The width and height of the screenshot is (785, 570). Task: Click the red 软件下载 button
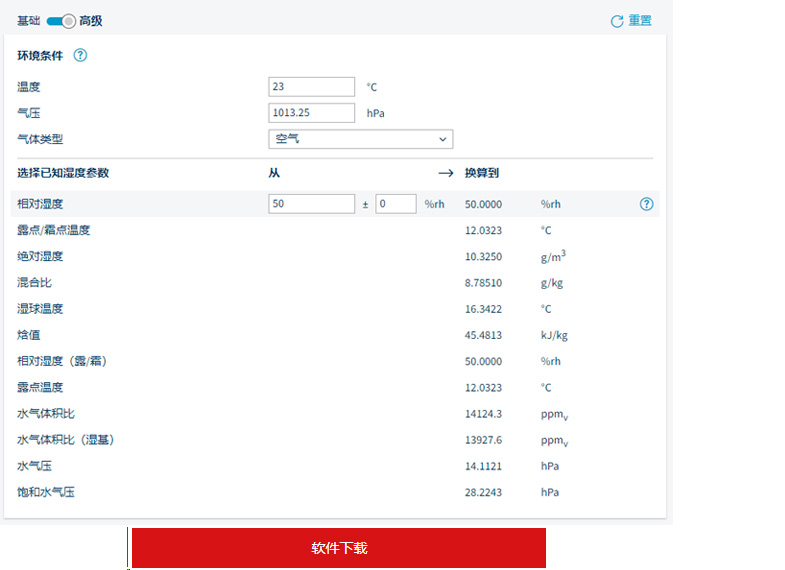point(339,548)
